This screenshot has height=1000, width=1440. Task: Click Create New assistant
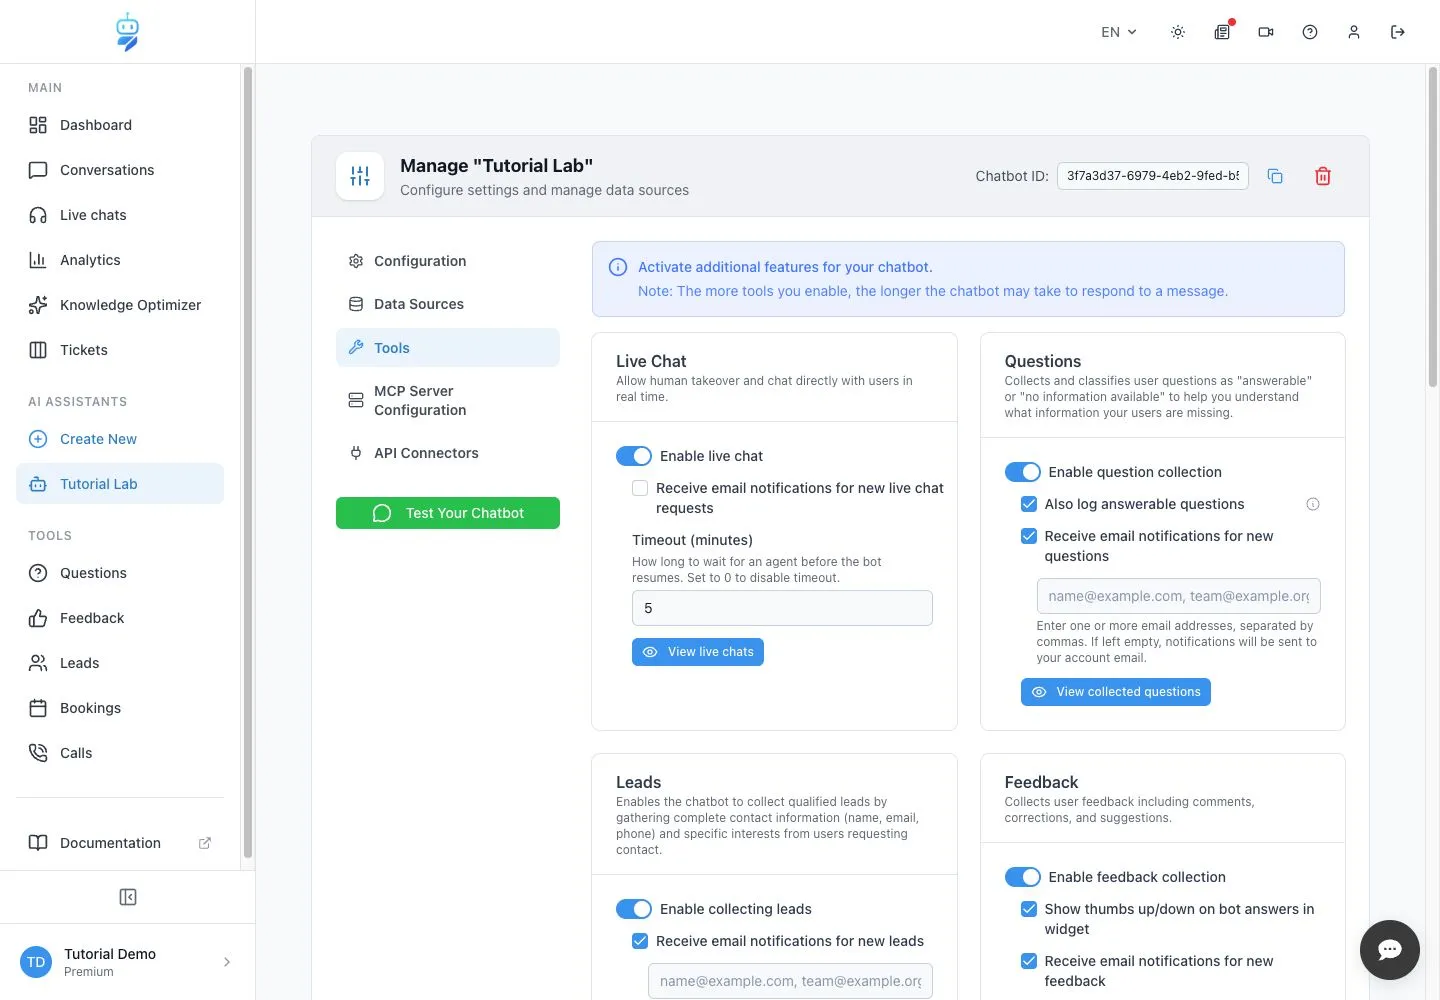120,439
